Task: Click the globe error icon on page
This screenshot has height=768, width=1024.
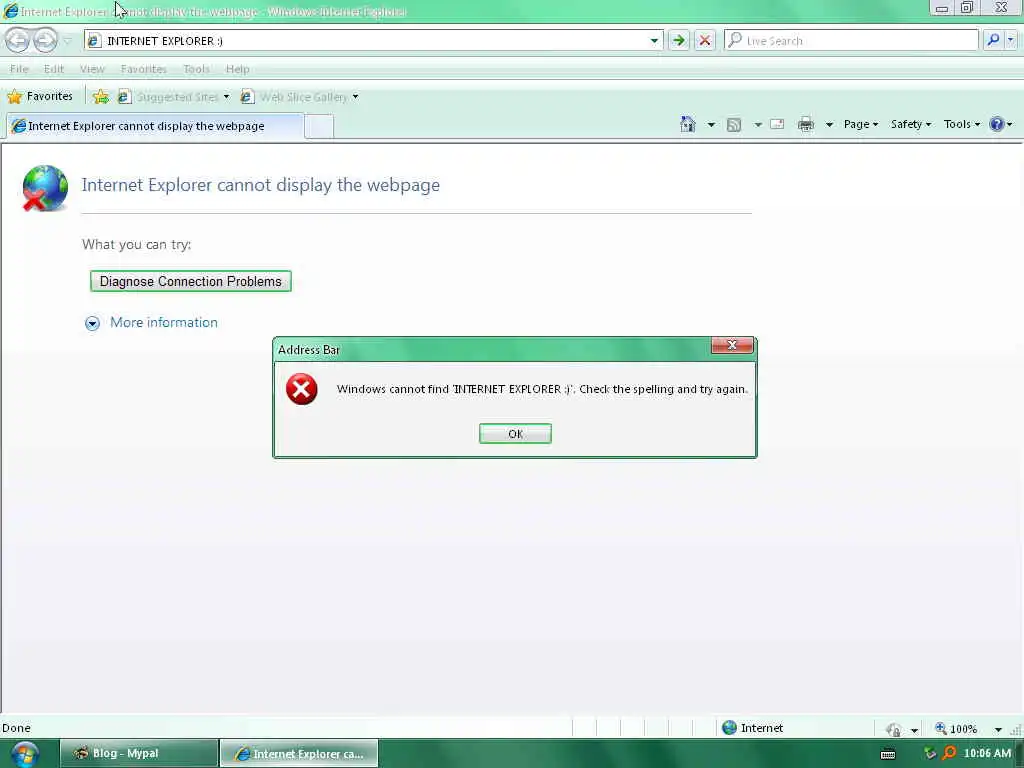Action: click(44, 189)
